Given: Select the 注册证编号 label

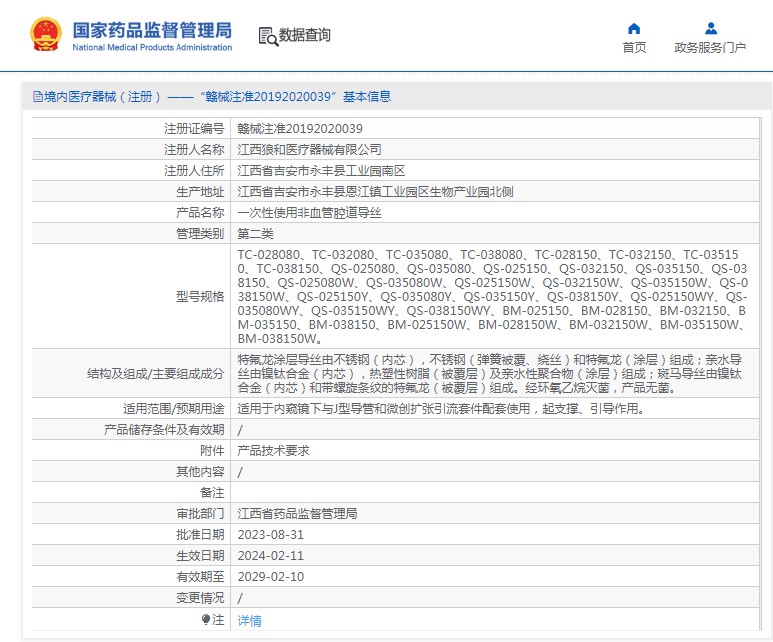Looking at the screenshot, I should [x=194, y=129].
